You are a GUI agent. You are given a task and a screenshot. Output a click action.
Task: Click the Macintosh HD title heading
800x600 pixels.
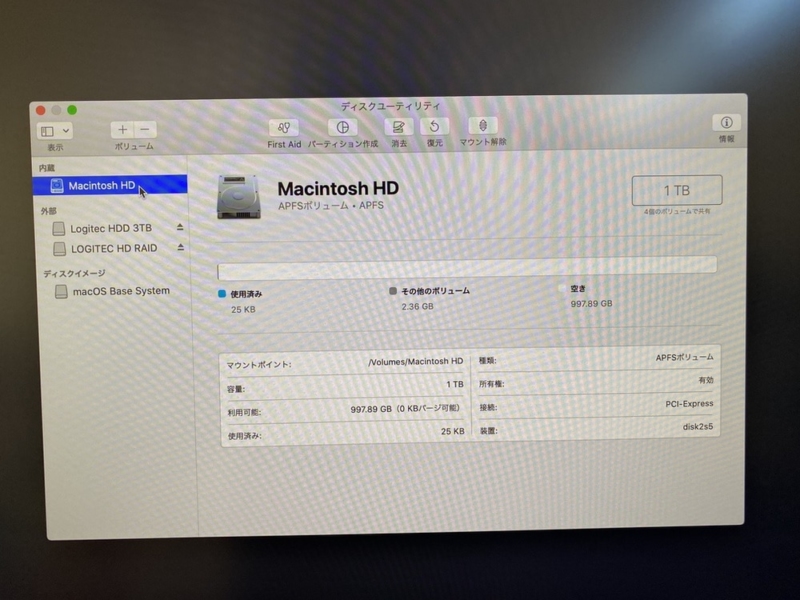[x=338, y=188]
